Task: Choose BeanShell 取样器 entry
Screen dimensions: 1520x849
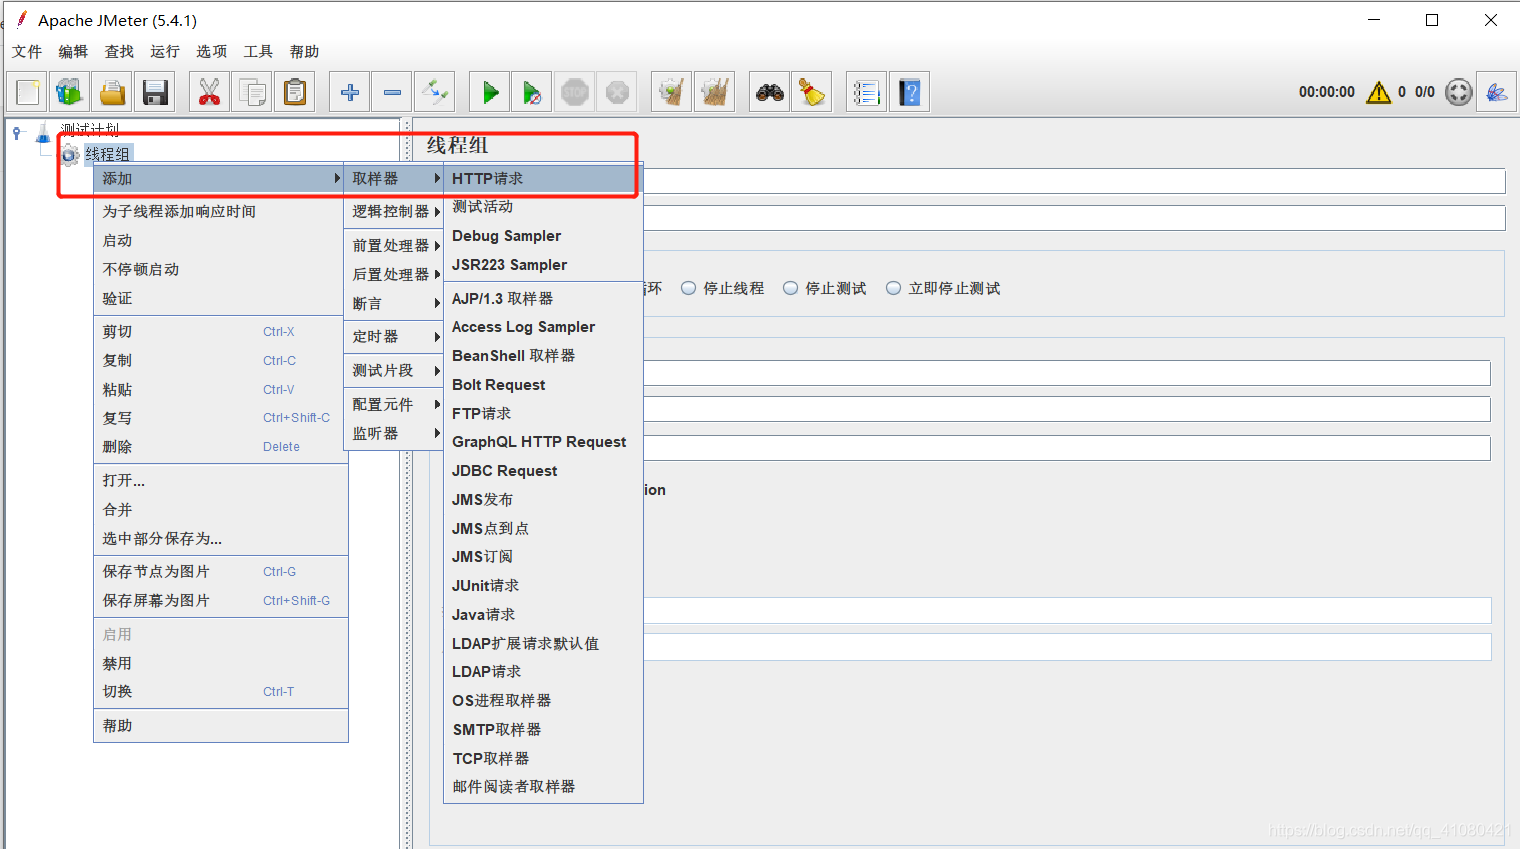Action: (543, 356)
